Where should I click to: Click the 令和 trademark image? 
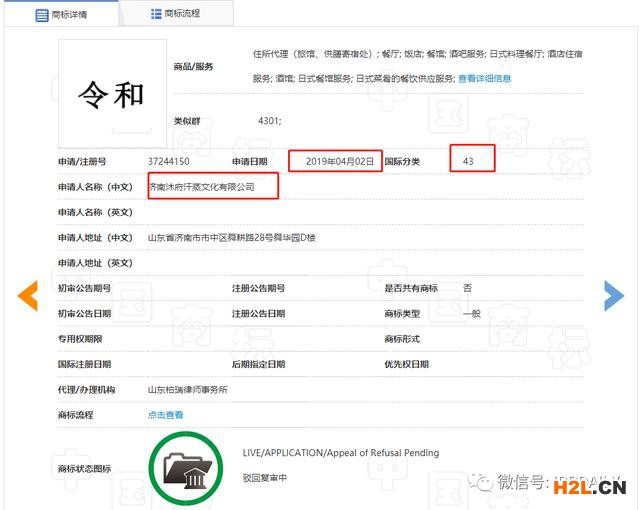tap(112, 93)
